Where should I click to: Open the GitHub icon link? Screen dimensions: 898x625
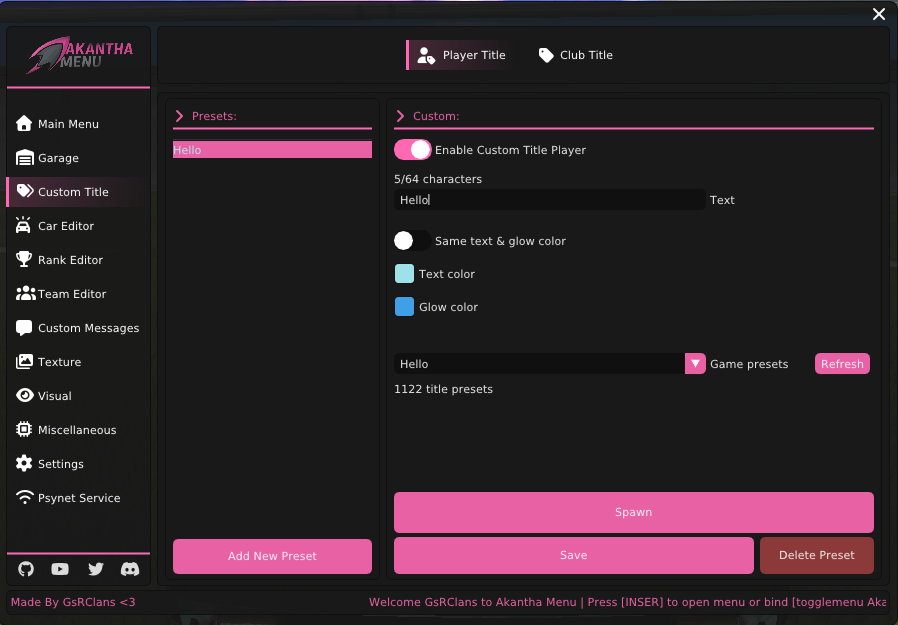26,569
